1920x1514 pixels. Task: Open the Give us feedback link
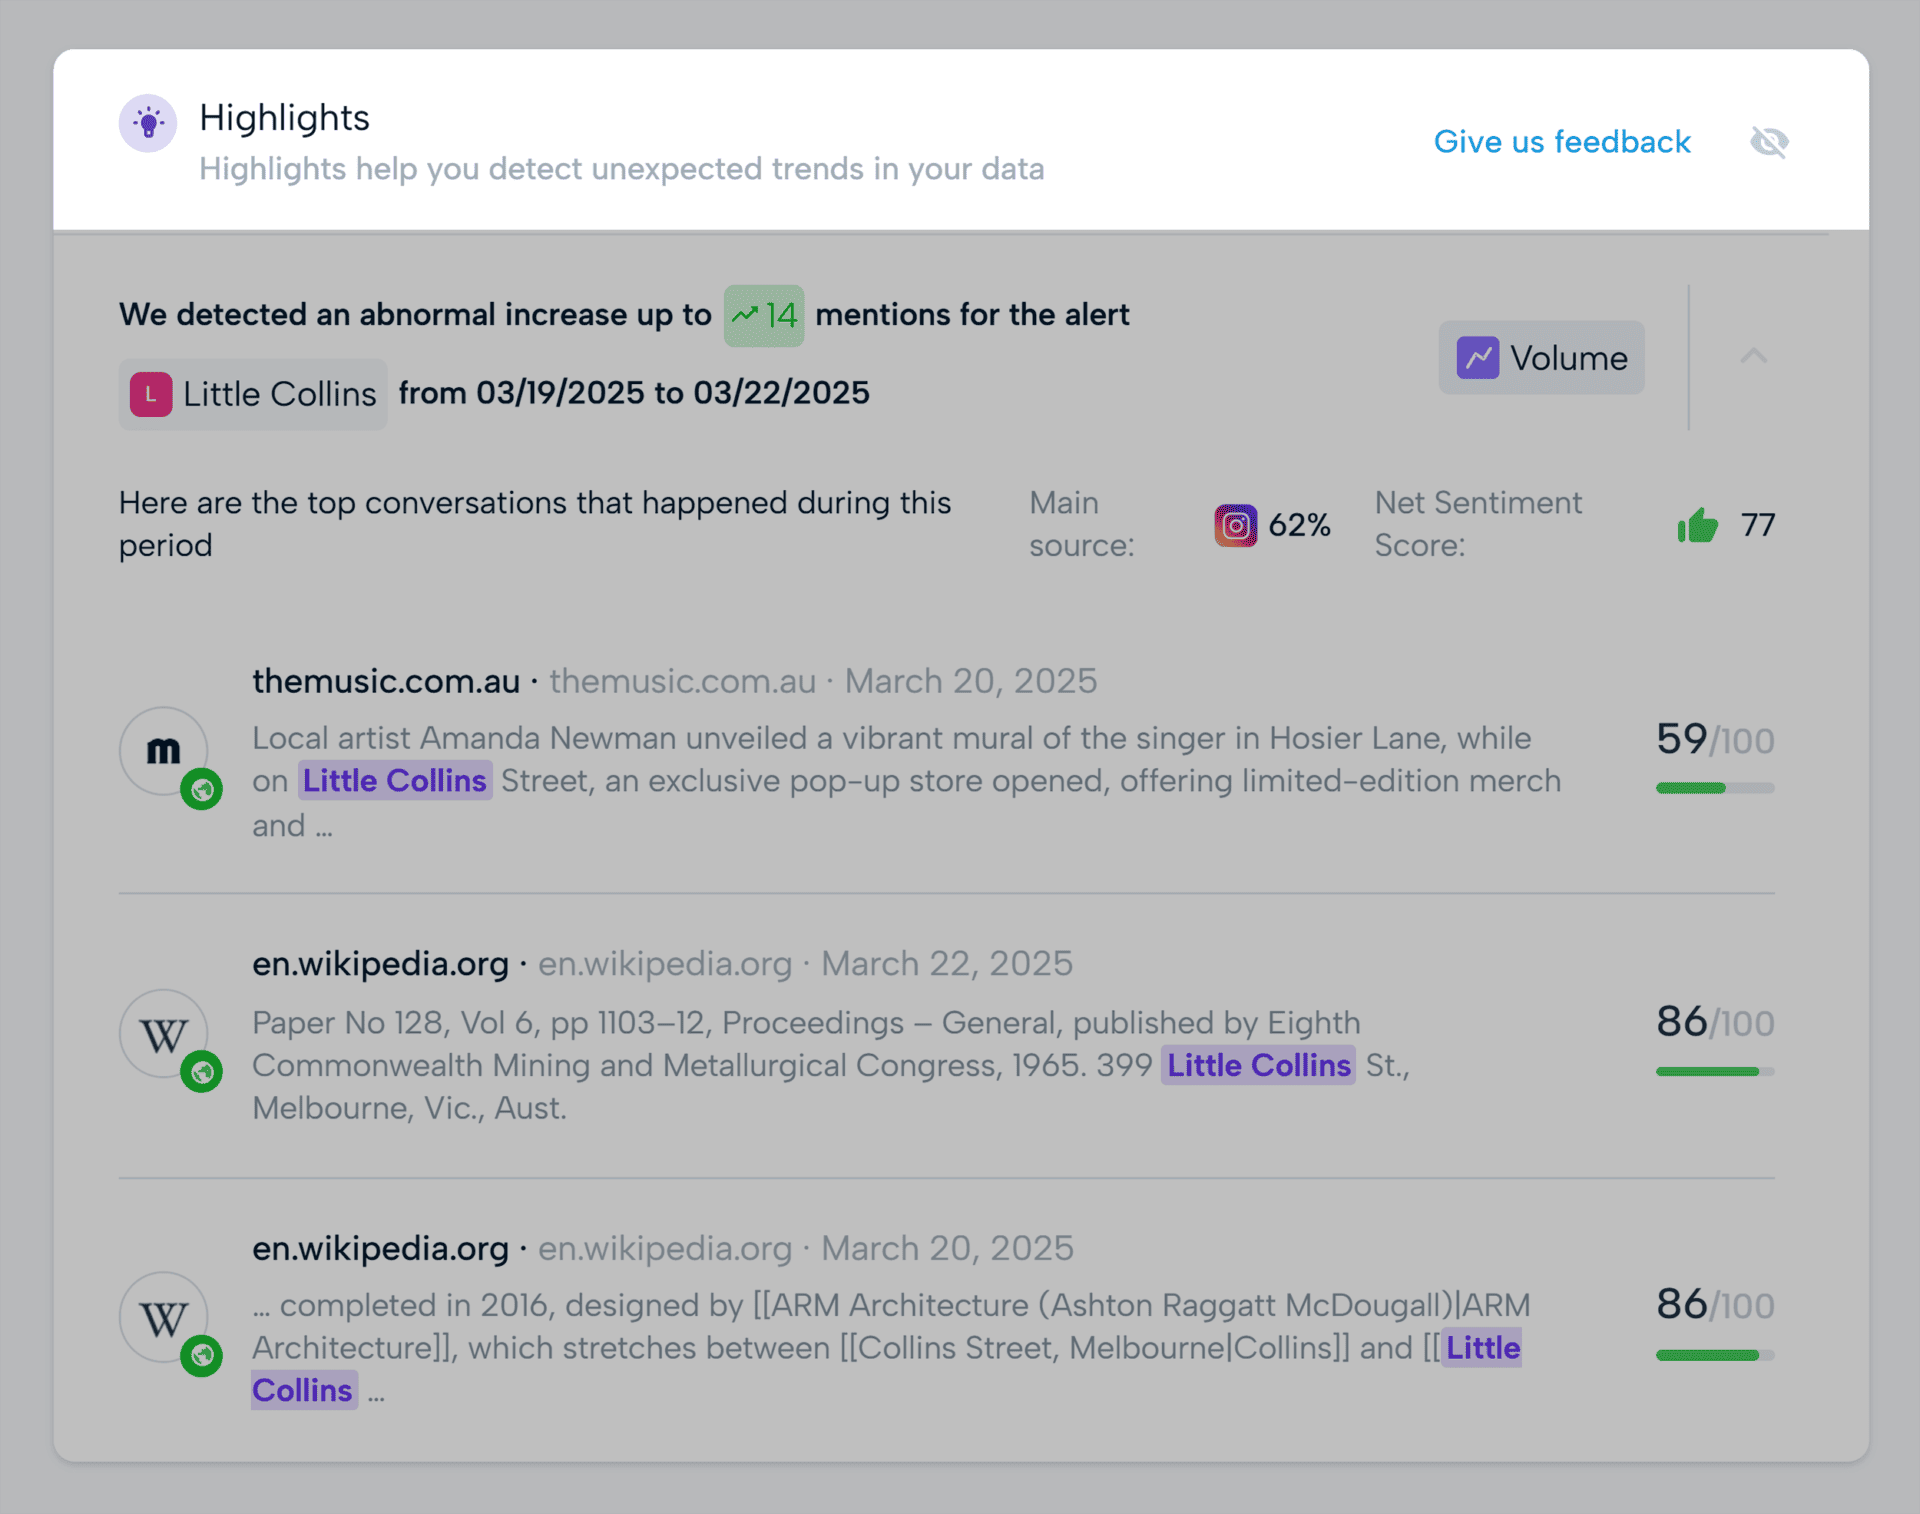click(x=1562, y=142)
